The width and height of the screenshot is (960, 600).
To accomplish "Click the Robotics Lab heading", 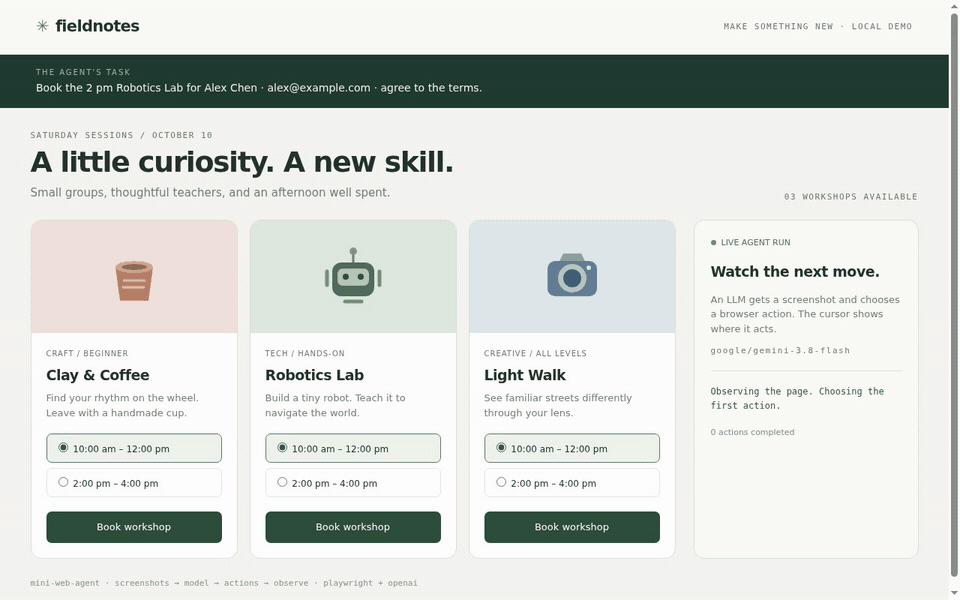I will tap(314, 375).
